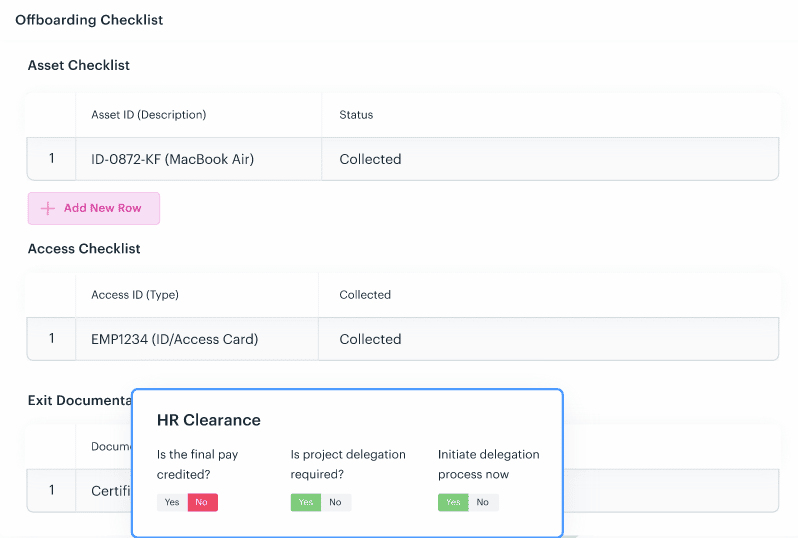Viewport: 798px width, 538px height.
Task: Select row number 1 in Access Checklist
Action: coord(51,339)
